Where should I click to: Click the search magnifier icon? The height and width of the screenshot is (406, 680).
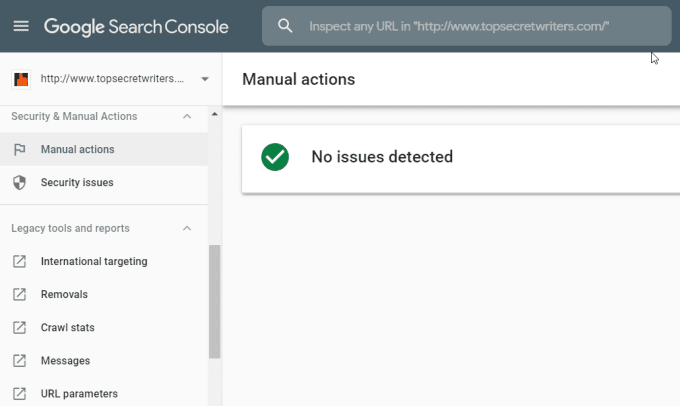pyautogui.click(x=286, y=26)
